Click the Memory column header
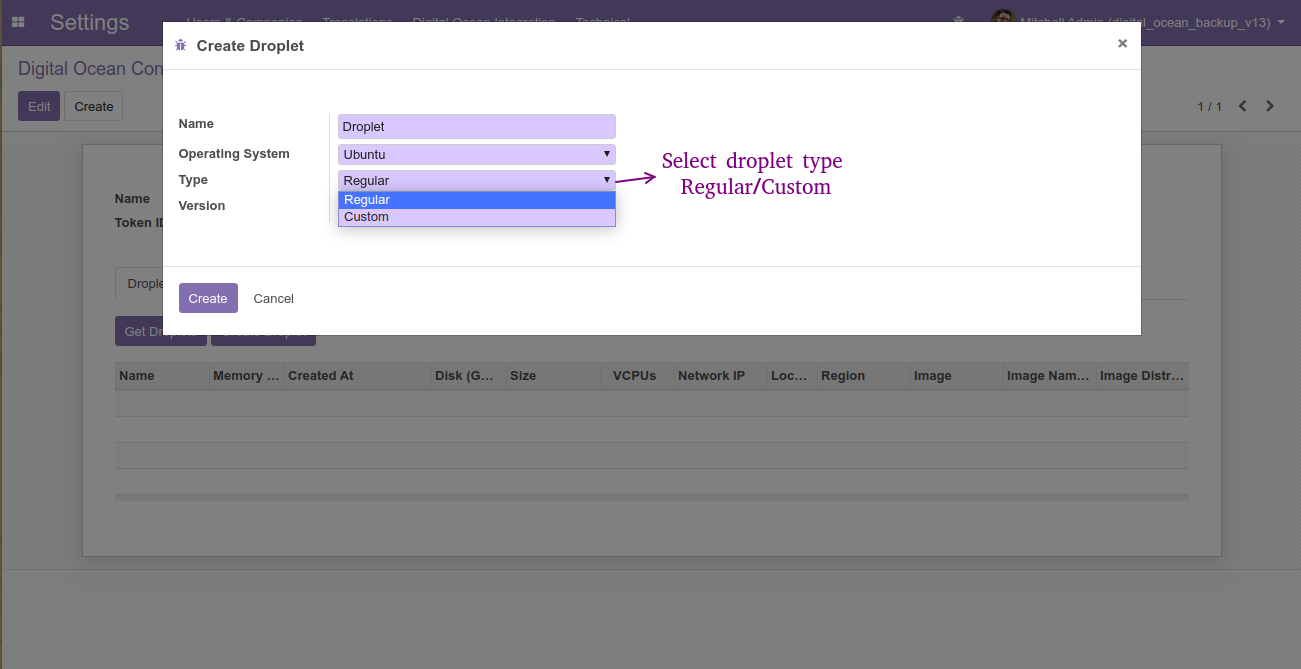 pyautogui.click(x=247, y=376)
